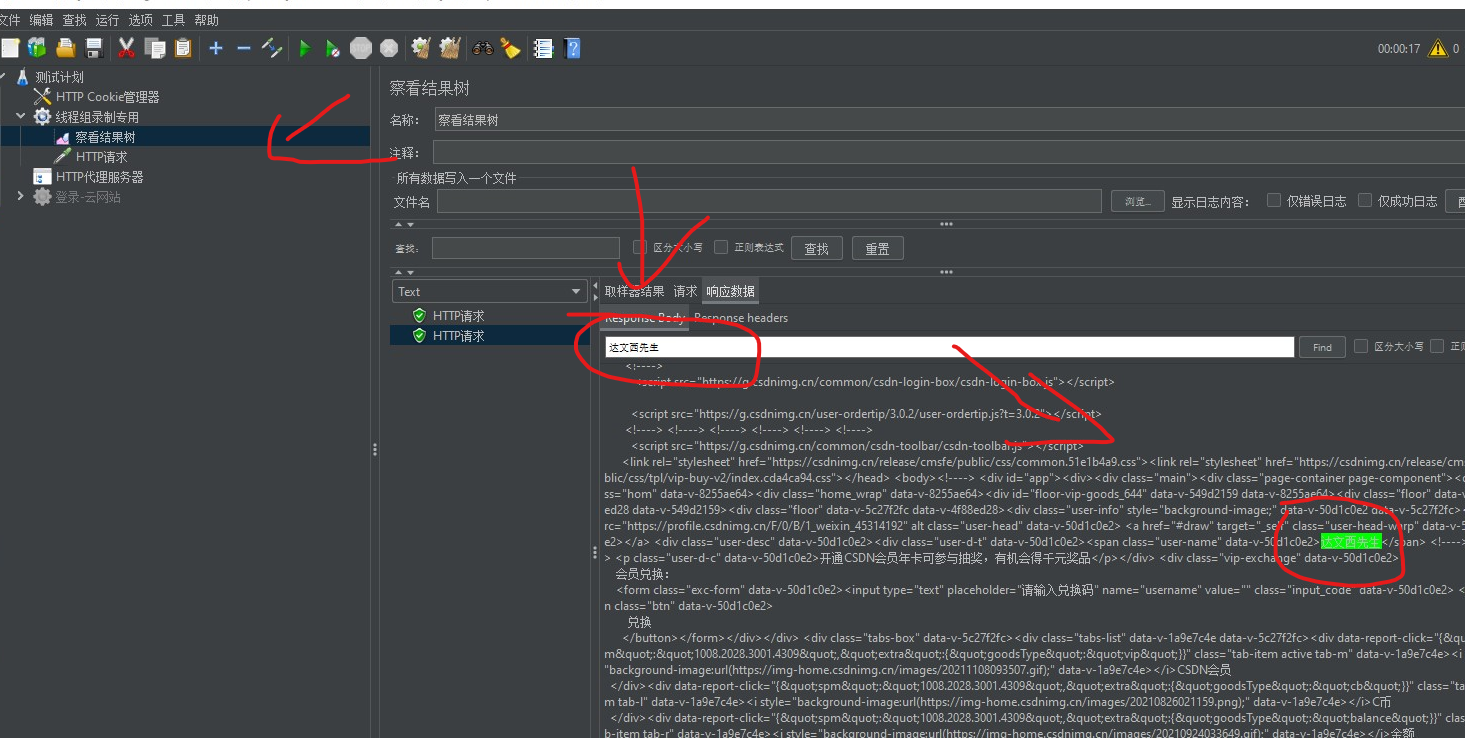Open search with the binoculars icon

[483, 47]
